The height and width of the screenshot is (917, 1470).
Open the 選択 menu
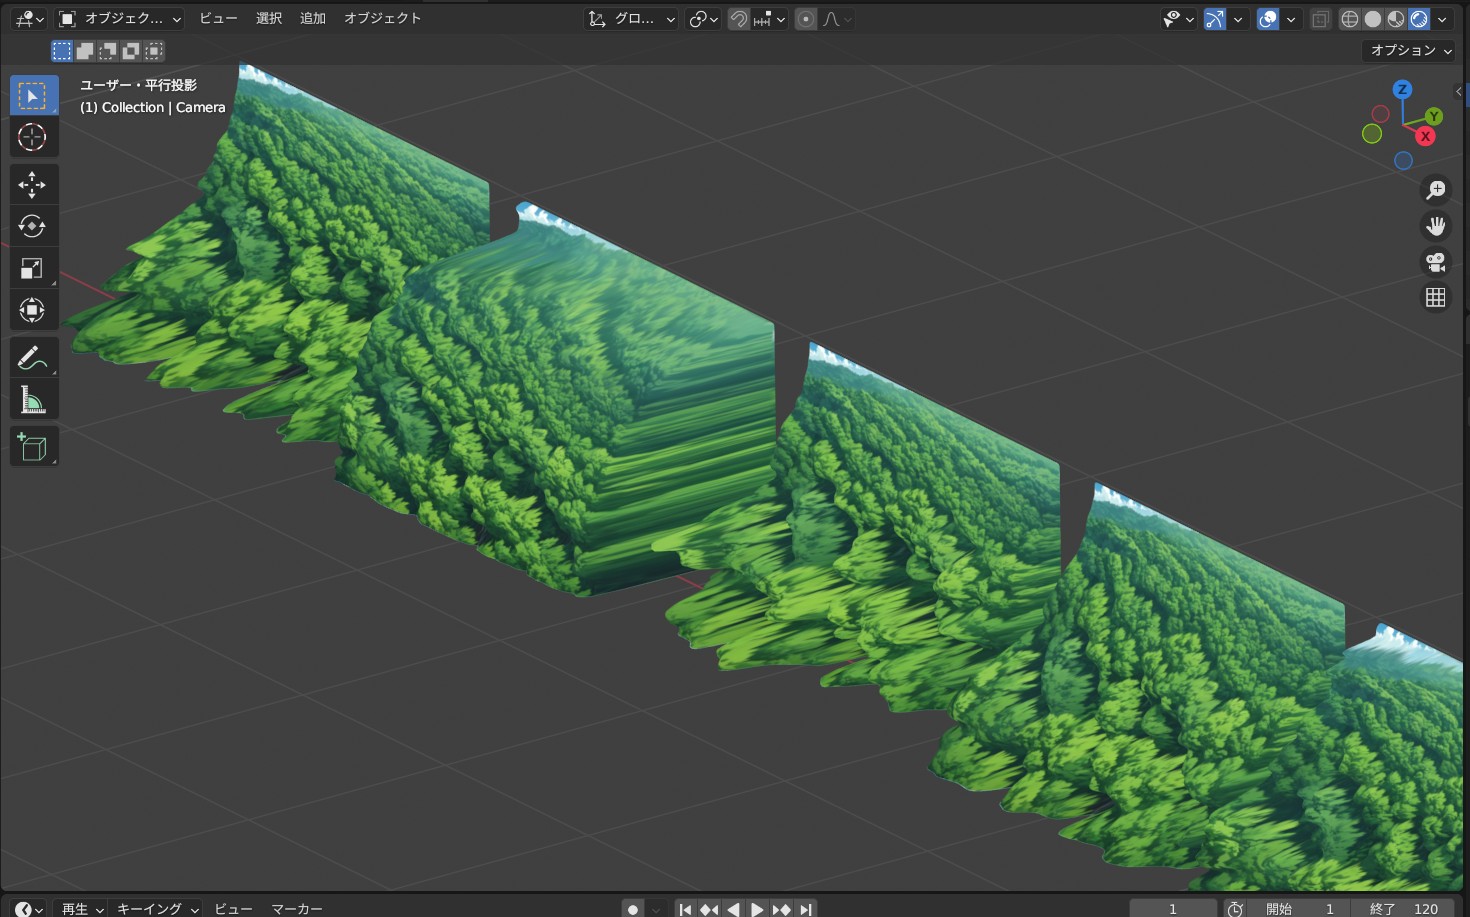click(x=269, y=19)
